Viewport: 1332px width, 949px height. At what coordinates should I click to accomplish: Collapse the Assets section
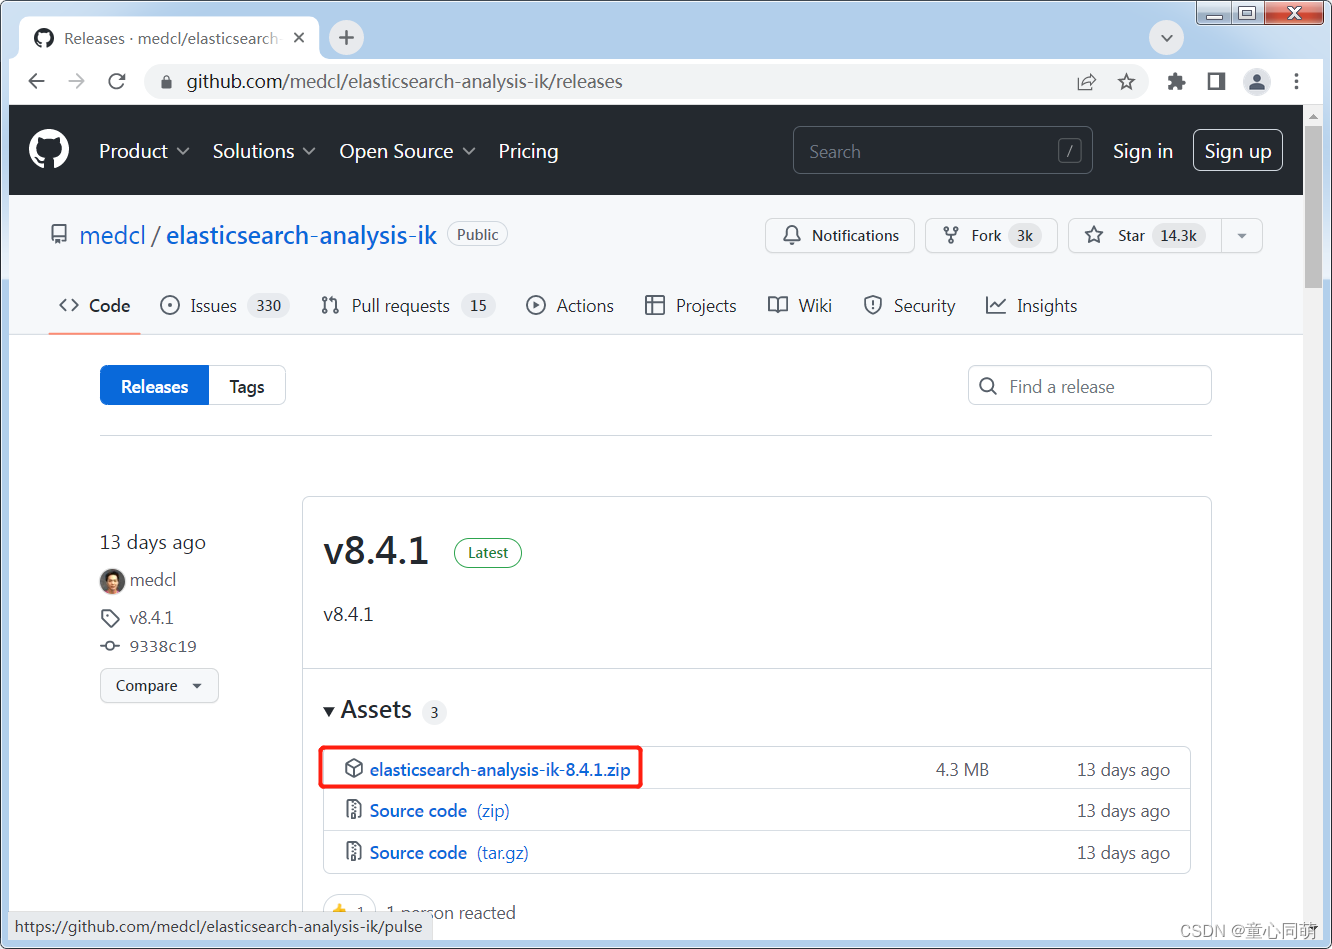pos(367,710)
